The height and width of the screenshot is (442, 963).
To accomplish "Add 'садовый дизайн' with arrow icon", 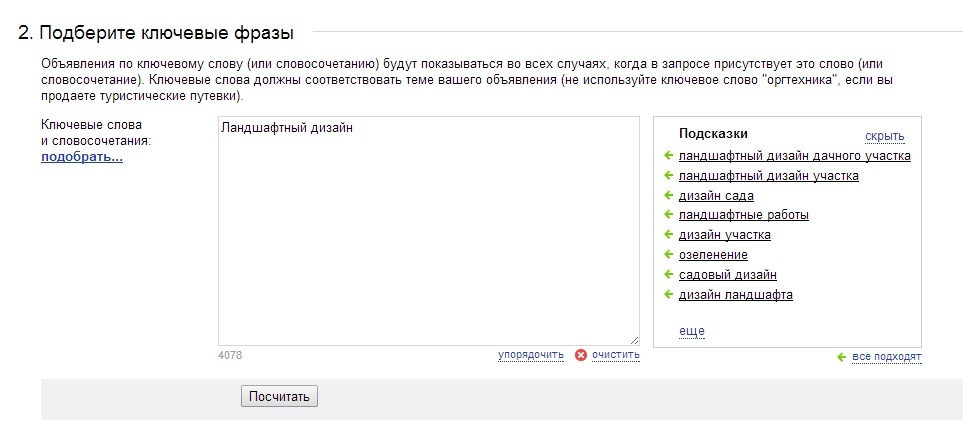I will point(669,274).
